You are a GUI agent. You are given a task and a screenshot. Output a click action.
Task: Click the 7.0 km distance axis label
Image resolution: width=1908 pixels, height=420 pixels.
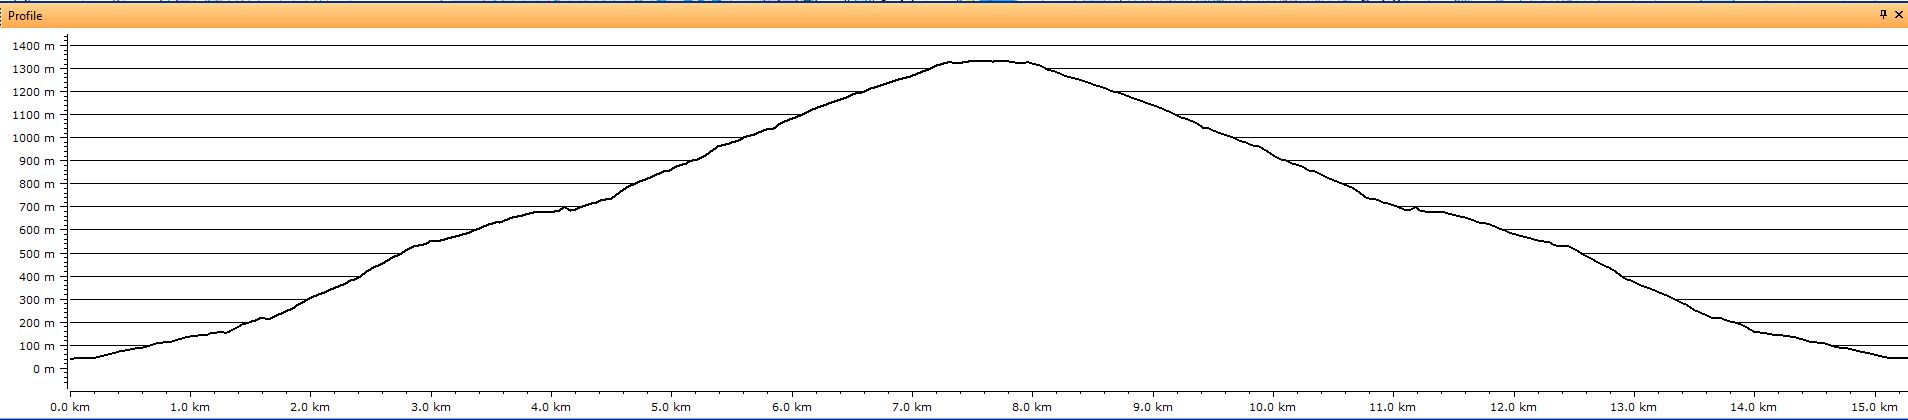coord(911,408)
